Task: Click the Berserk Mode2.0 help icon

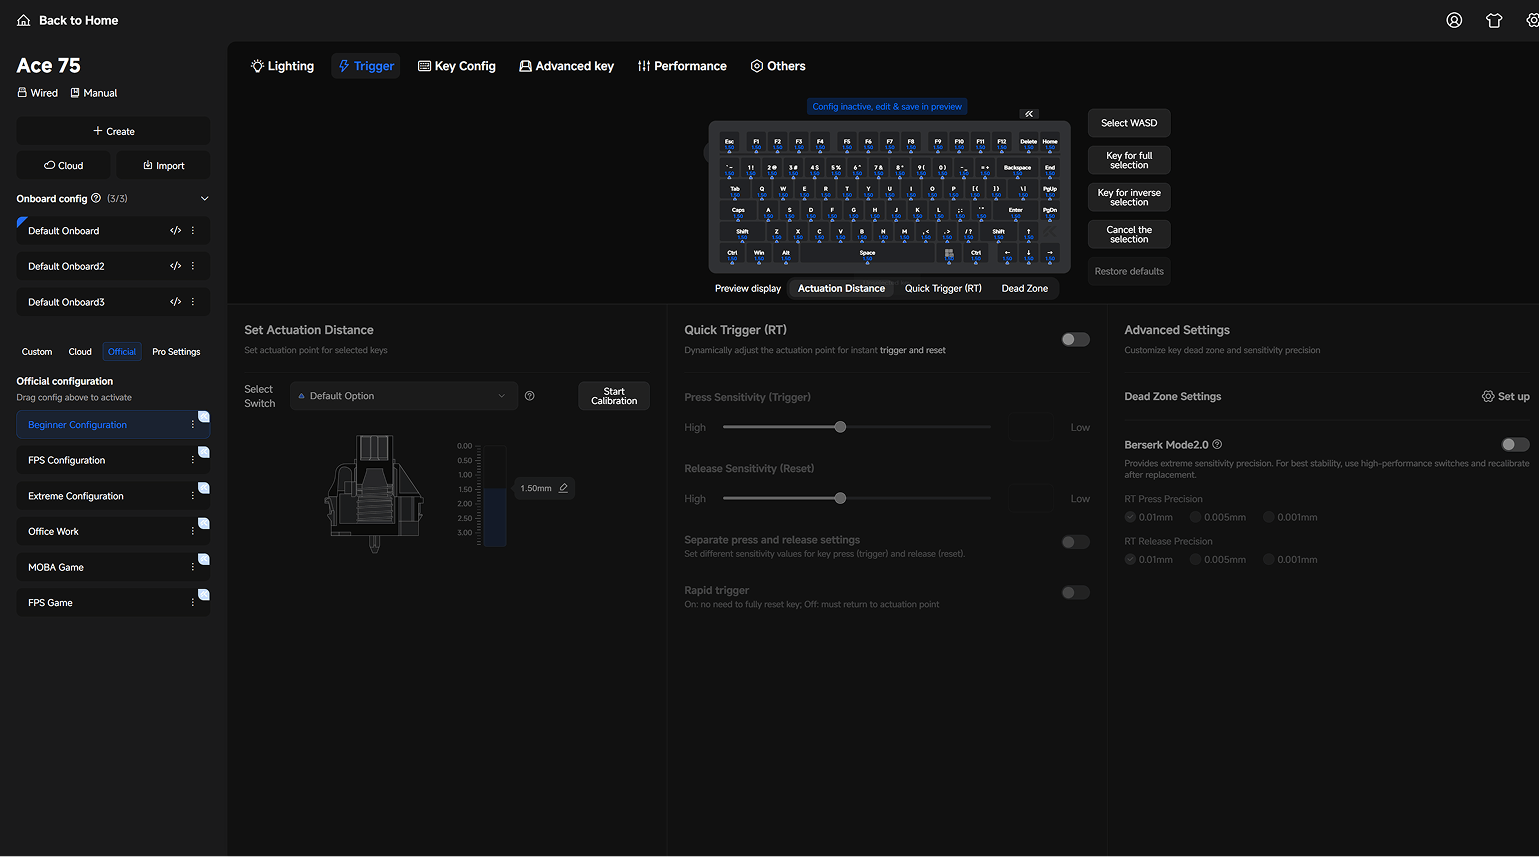Action: tap(1217, 444)
